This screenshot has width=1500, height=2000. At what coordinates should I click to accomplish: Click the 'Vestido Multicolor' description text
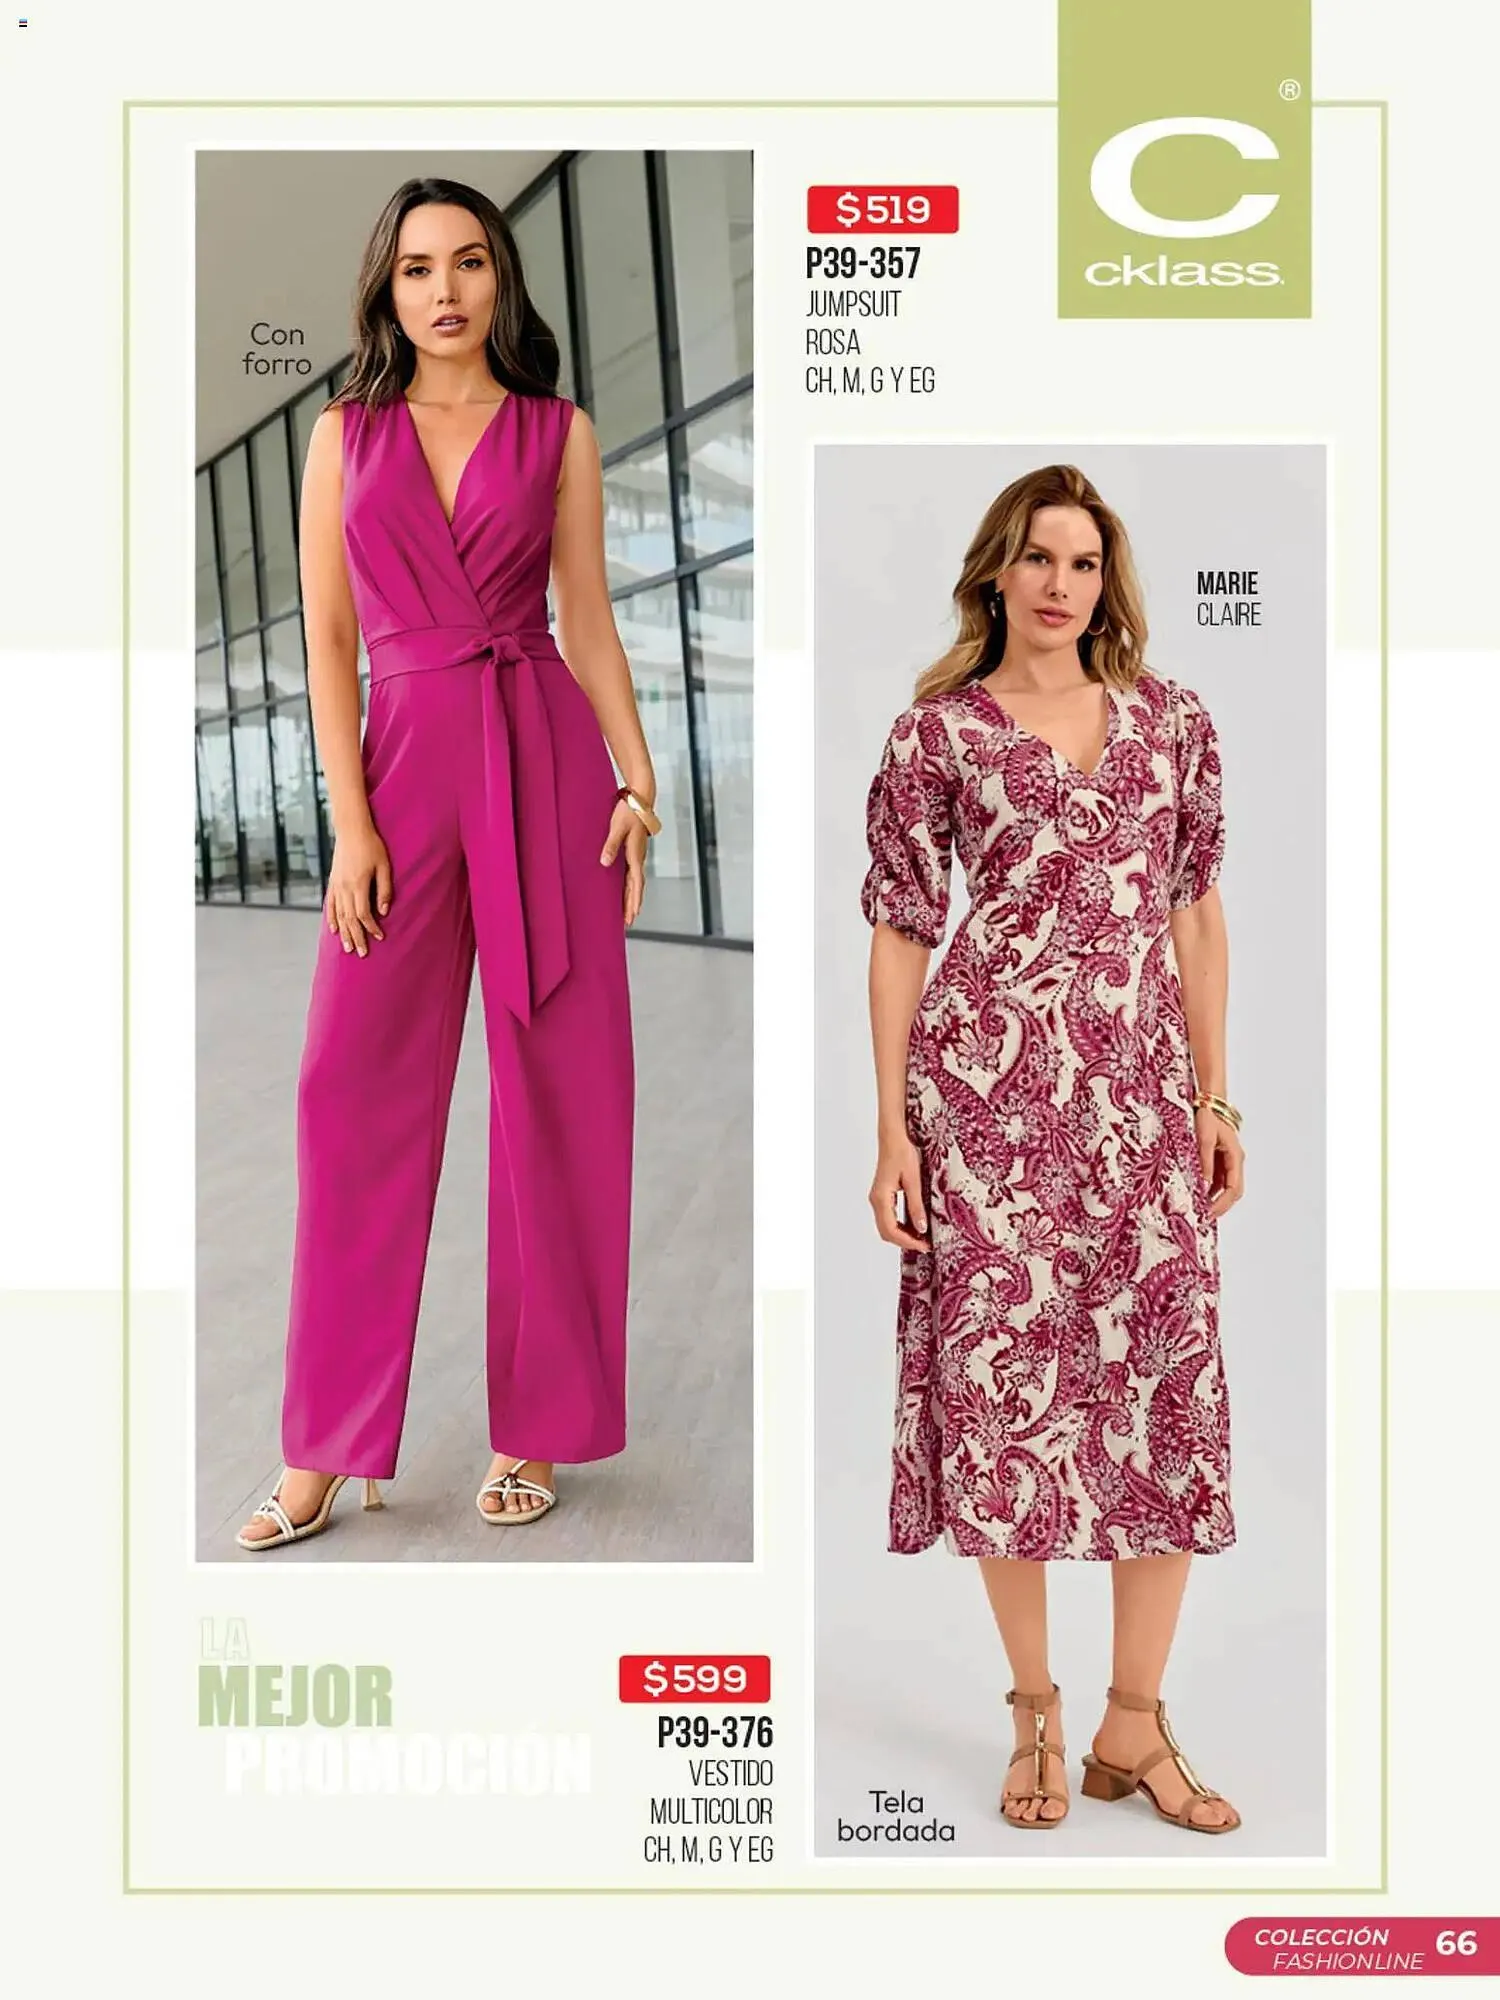point(711,1792)
